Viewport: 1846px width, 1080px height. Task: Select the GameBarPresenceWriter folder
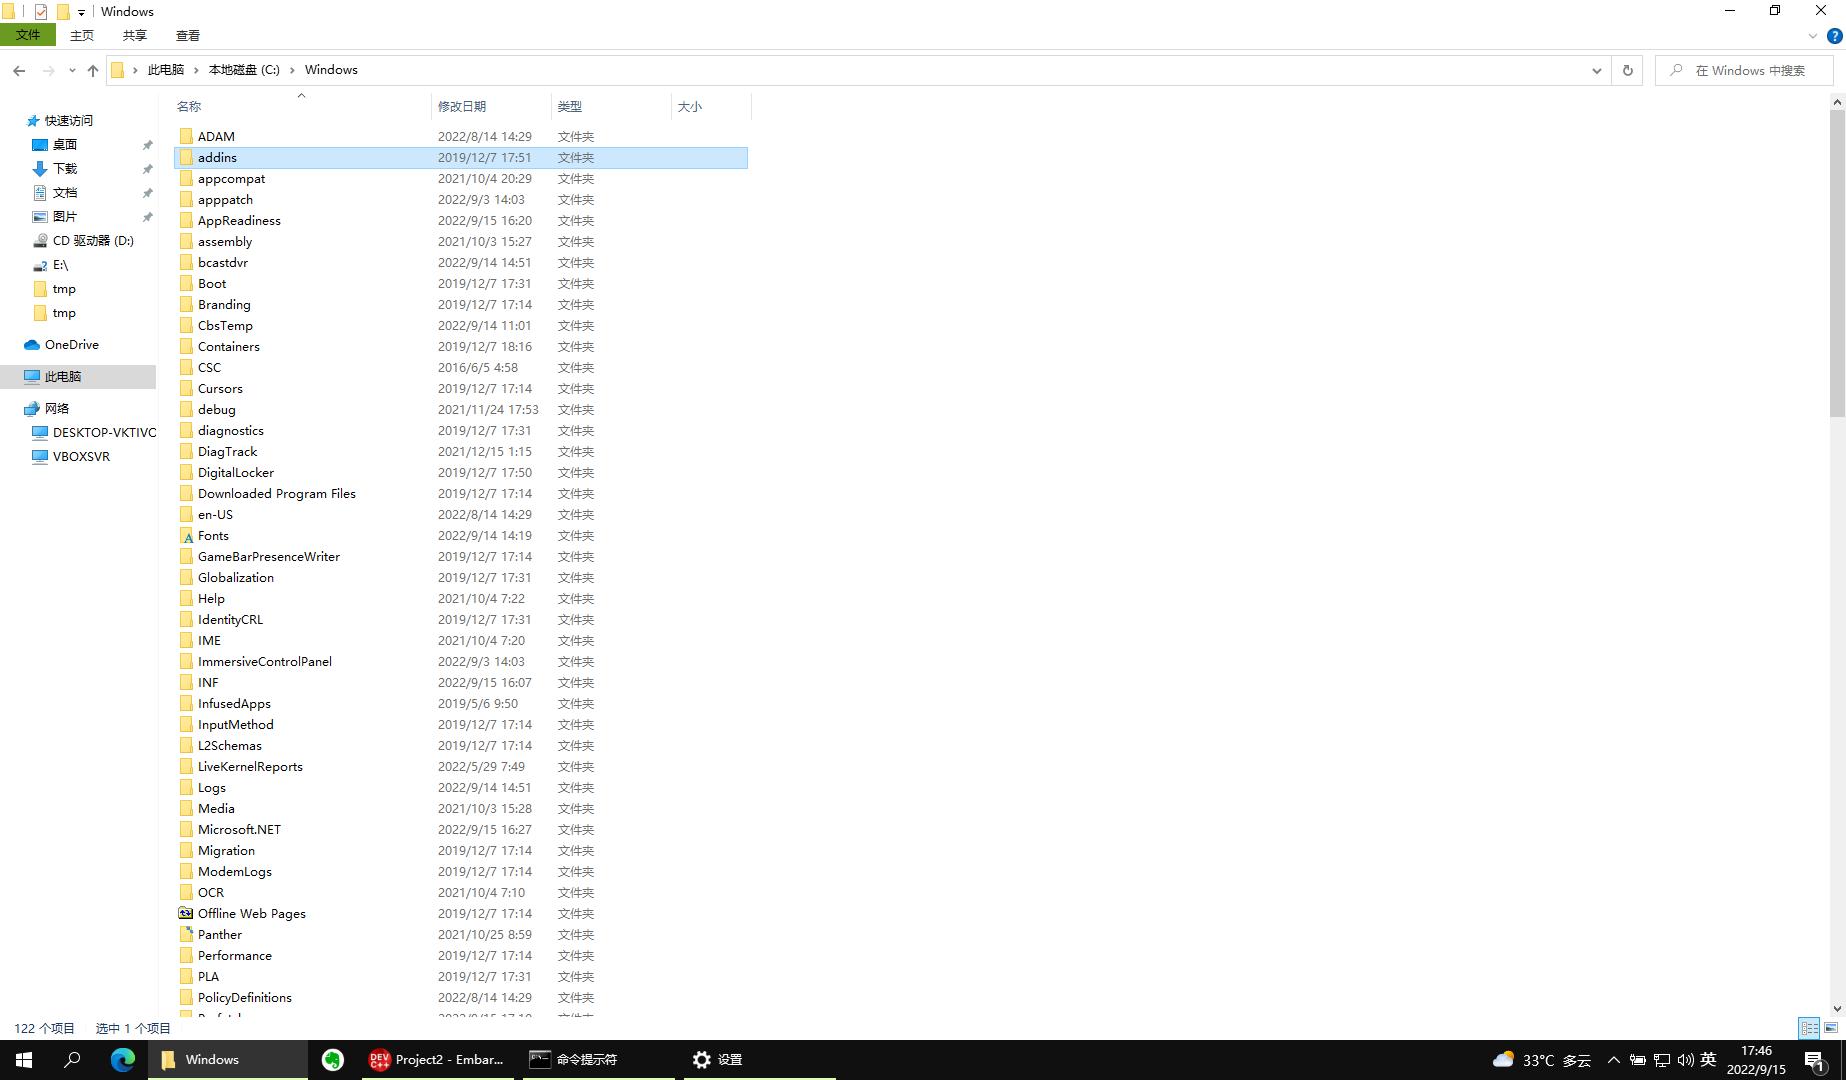coord(461,556)
